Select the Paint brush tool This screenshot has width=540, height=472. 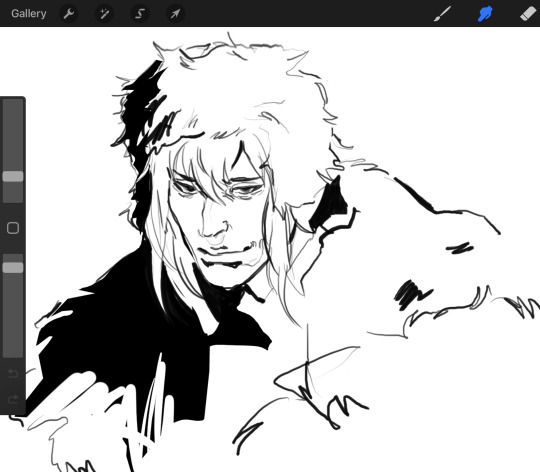coord(442,14)
